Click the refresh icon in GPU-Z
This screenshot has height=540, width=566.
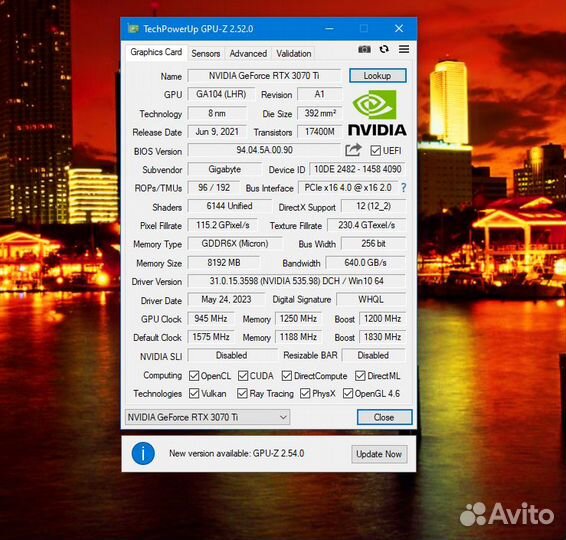[x=384, y=49]
